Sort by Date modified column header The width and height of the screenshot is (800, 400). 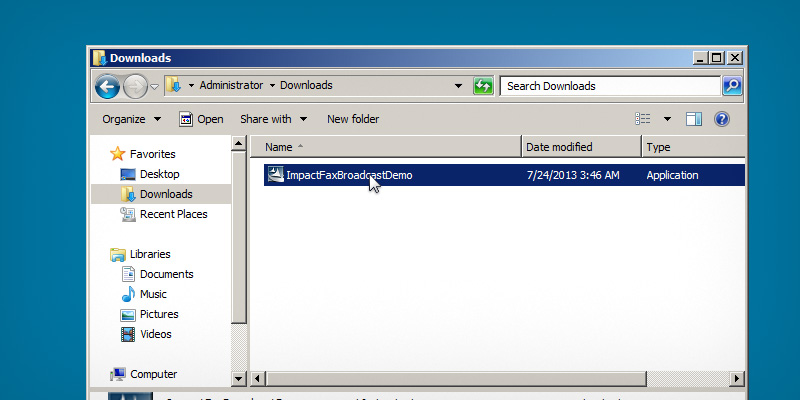point(580,147)
